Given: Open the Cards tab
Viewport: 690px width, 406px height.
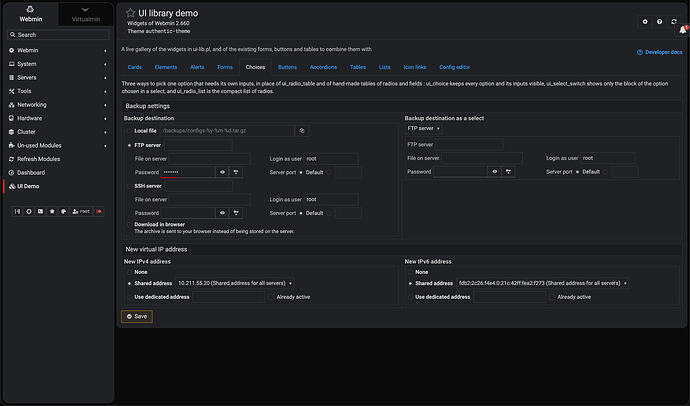Looking at the screenshot, I should 135,67.
